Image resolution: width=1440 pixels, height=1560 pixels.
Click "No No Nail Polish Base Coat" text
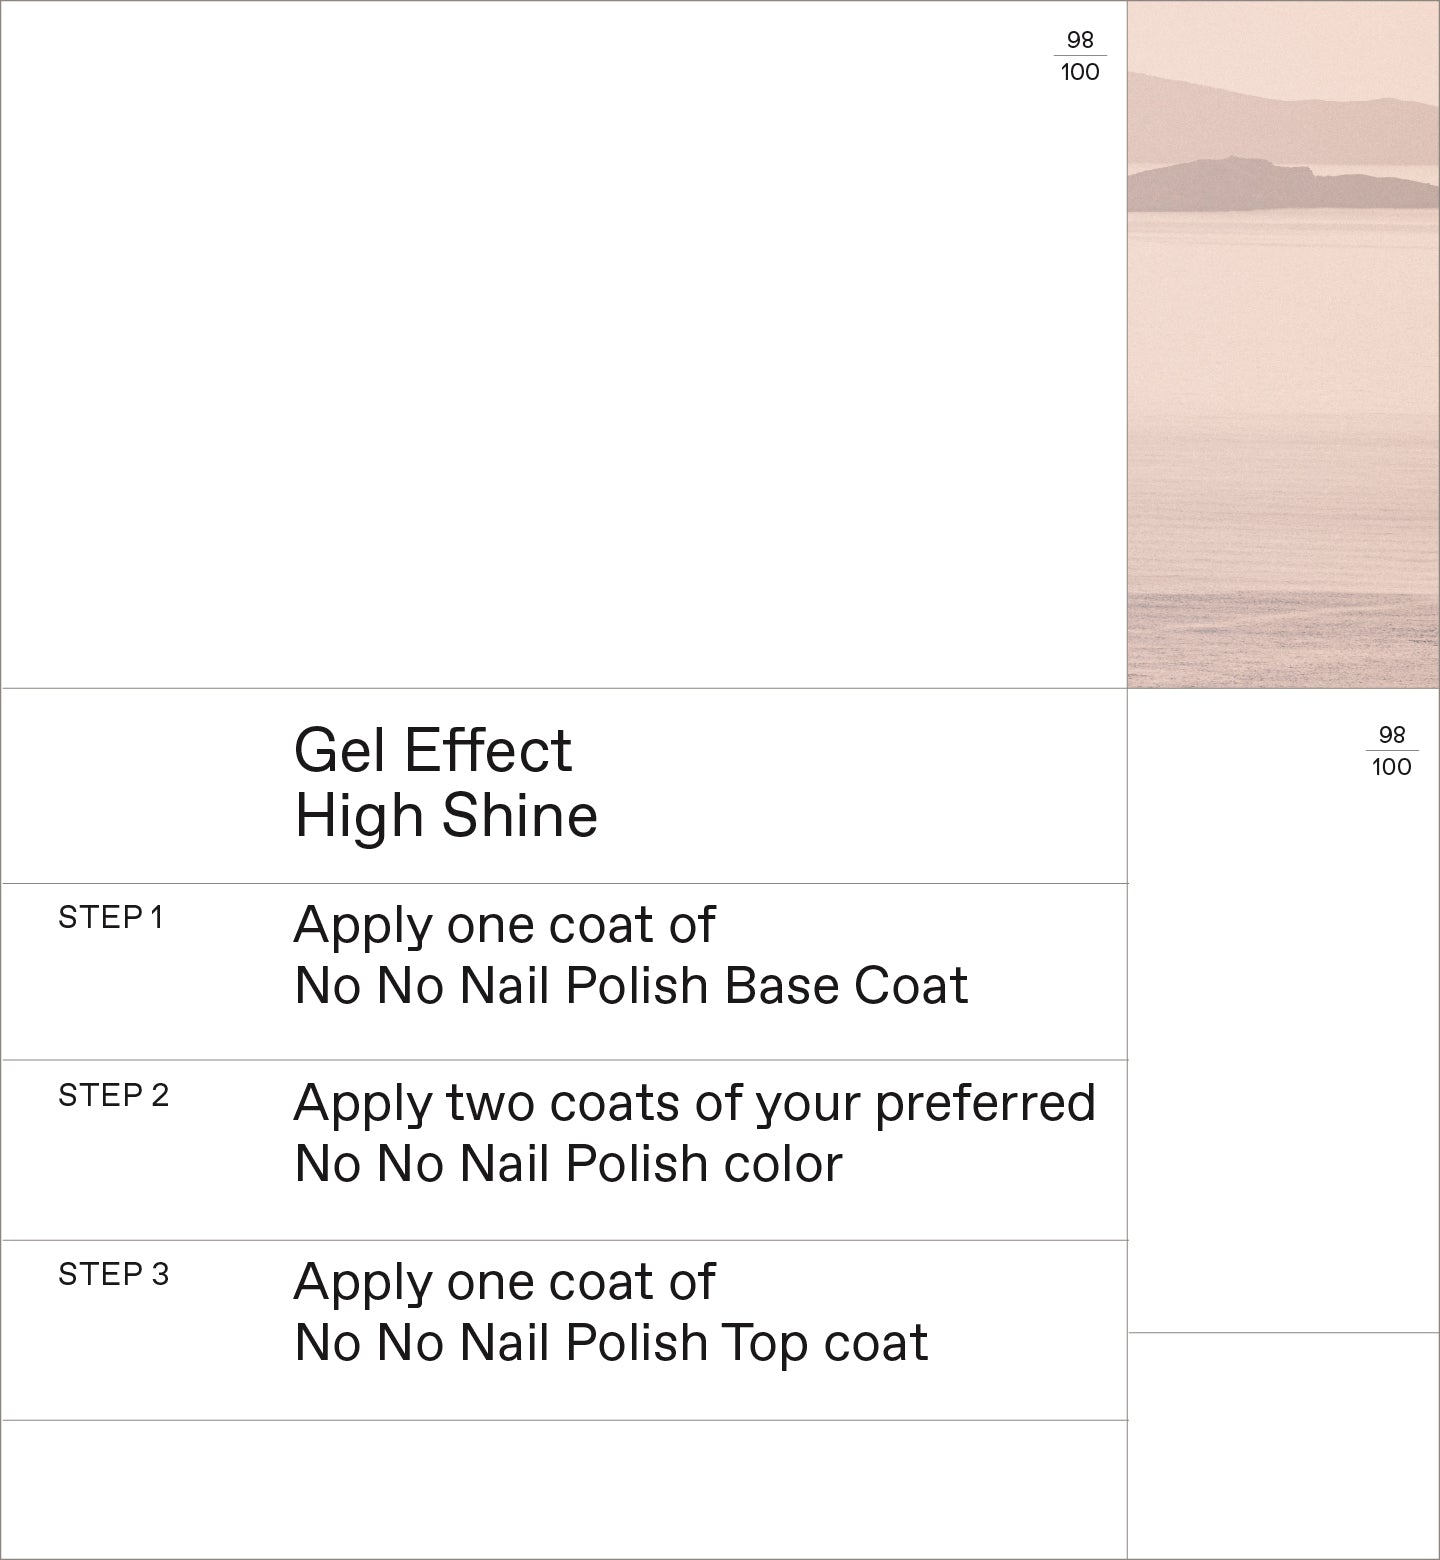coord(631,986)
